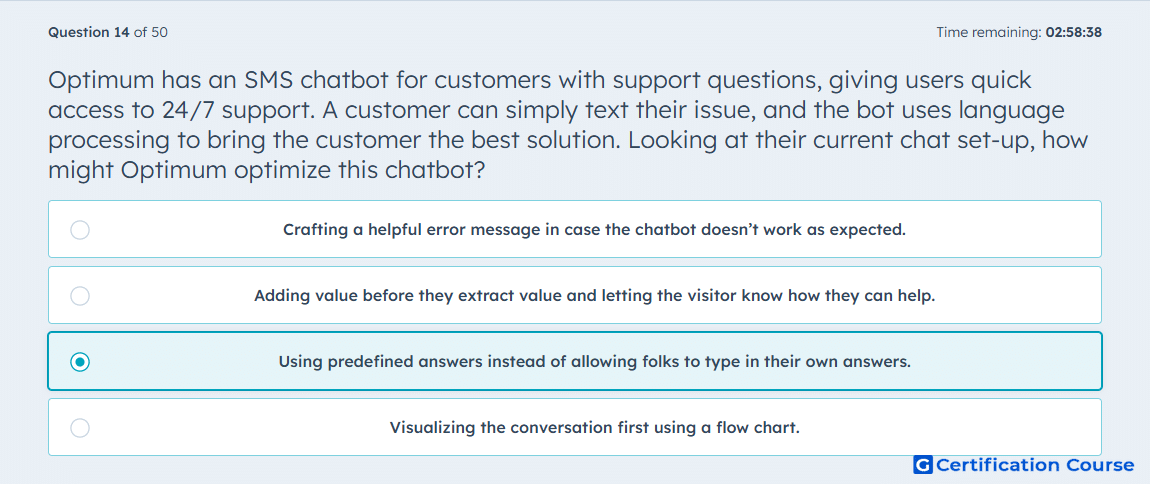Click the Certification Course watermark text
1150x484 pixels.
click(x=1036, y=465)
